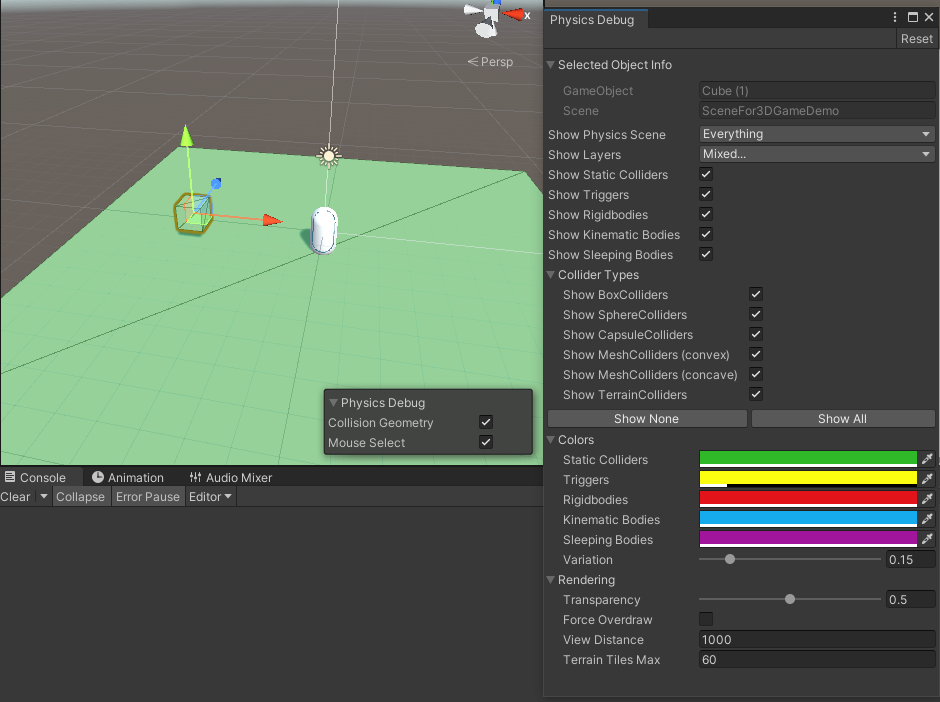The height and width of the screenshot is (702, 940).
Task: Open Triggers yellow color swatch
Action: [808, 479]
